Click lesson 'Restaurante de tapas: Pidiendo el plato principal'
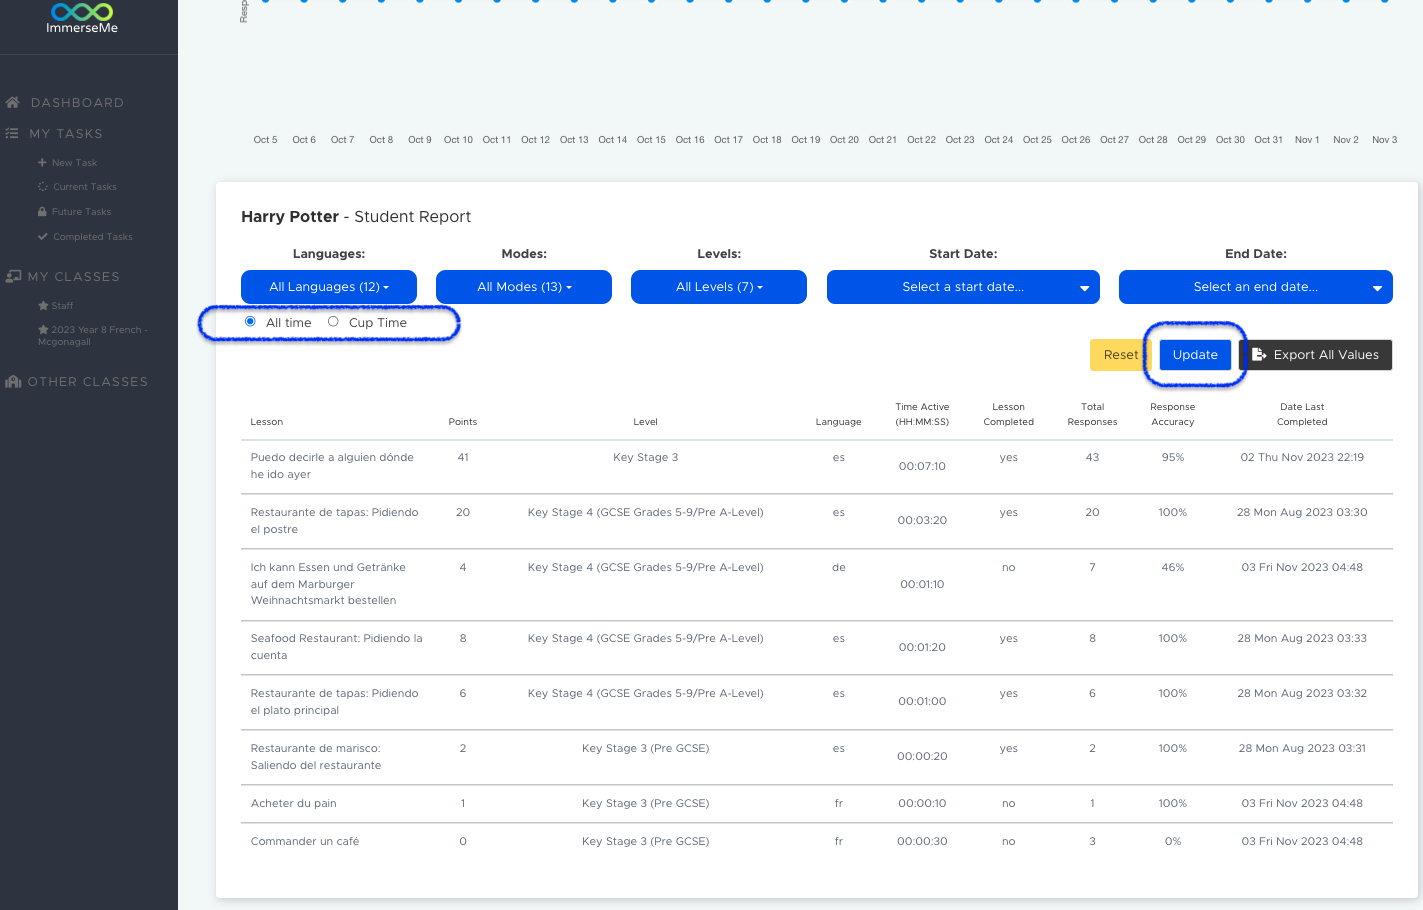The height and width of the screenshot is (910, 1423). click(334, 702)
